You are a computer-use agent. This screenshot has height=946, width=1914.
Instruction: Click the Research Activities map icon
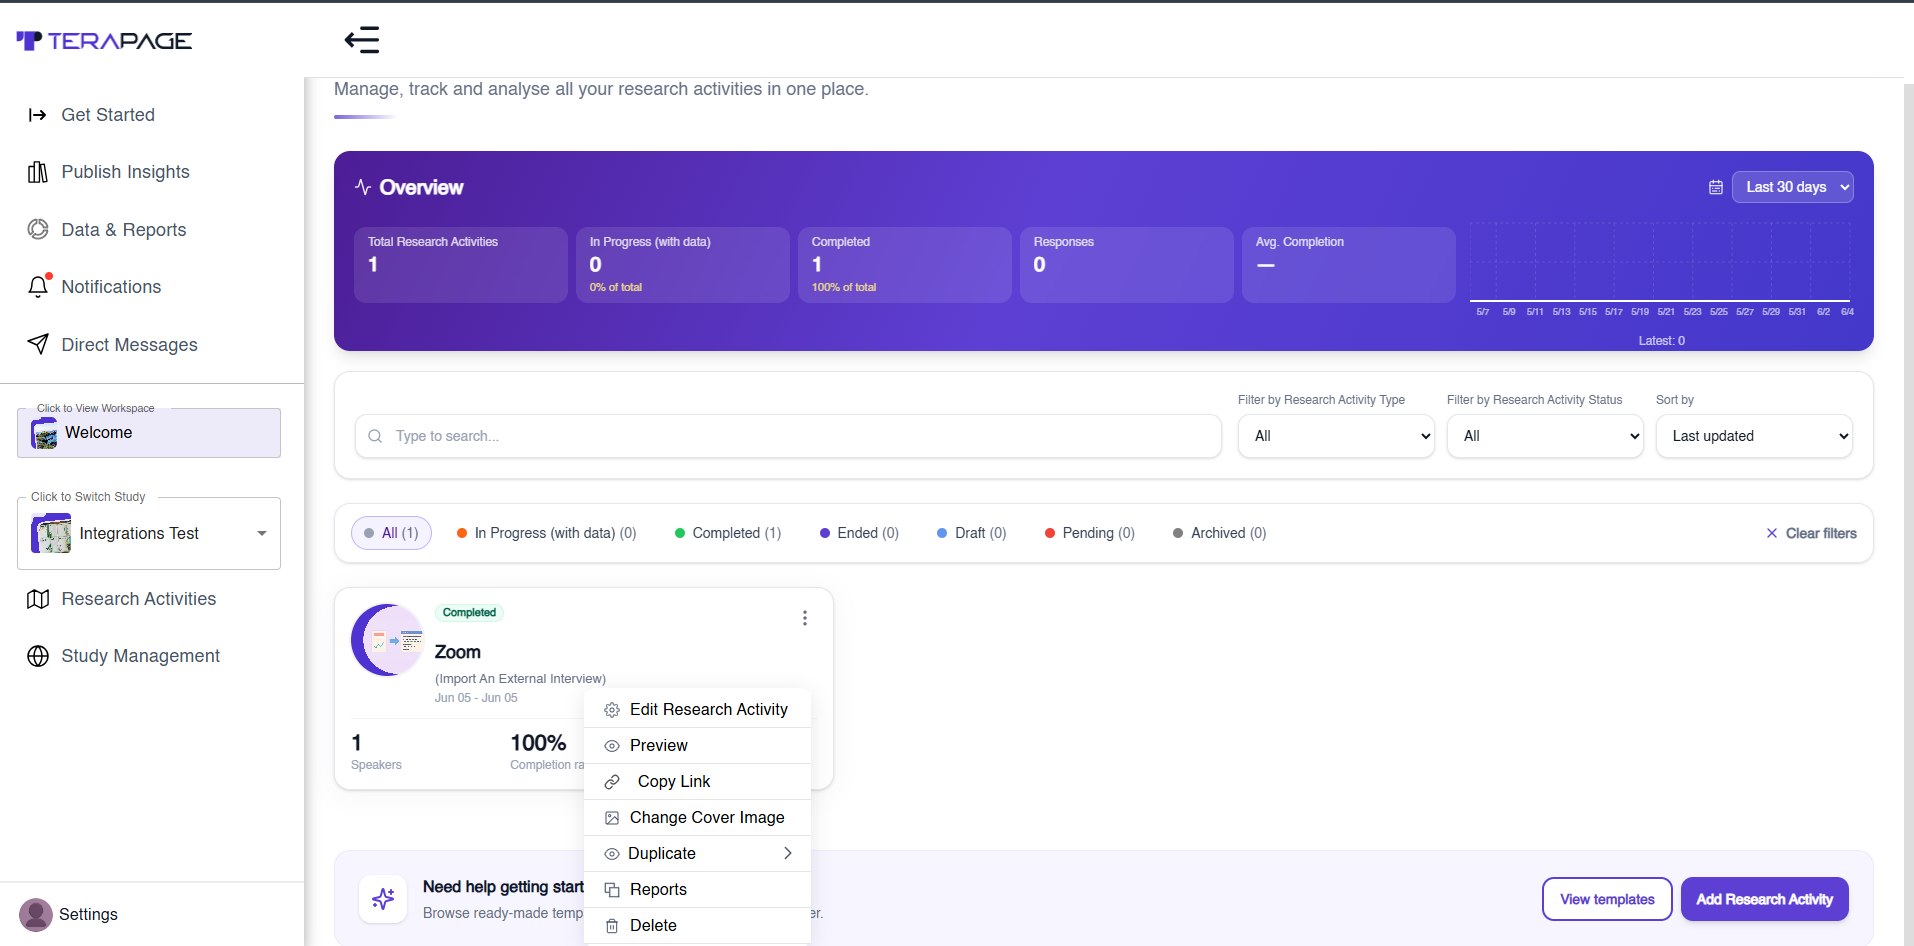(x=38, y=599)
